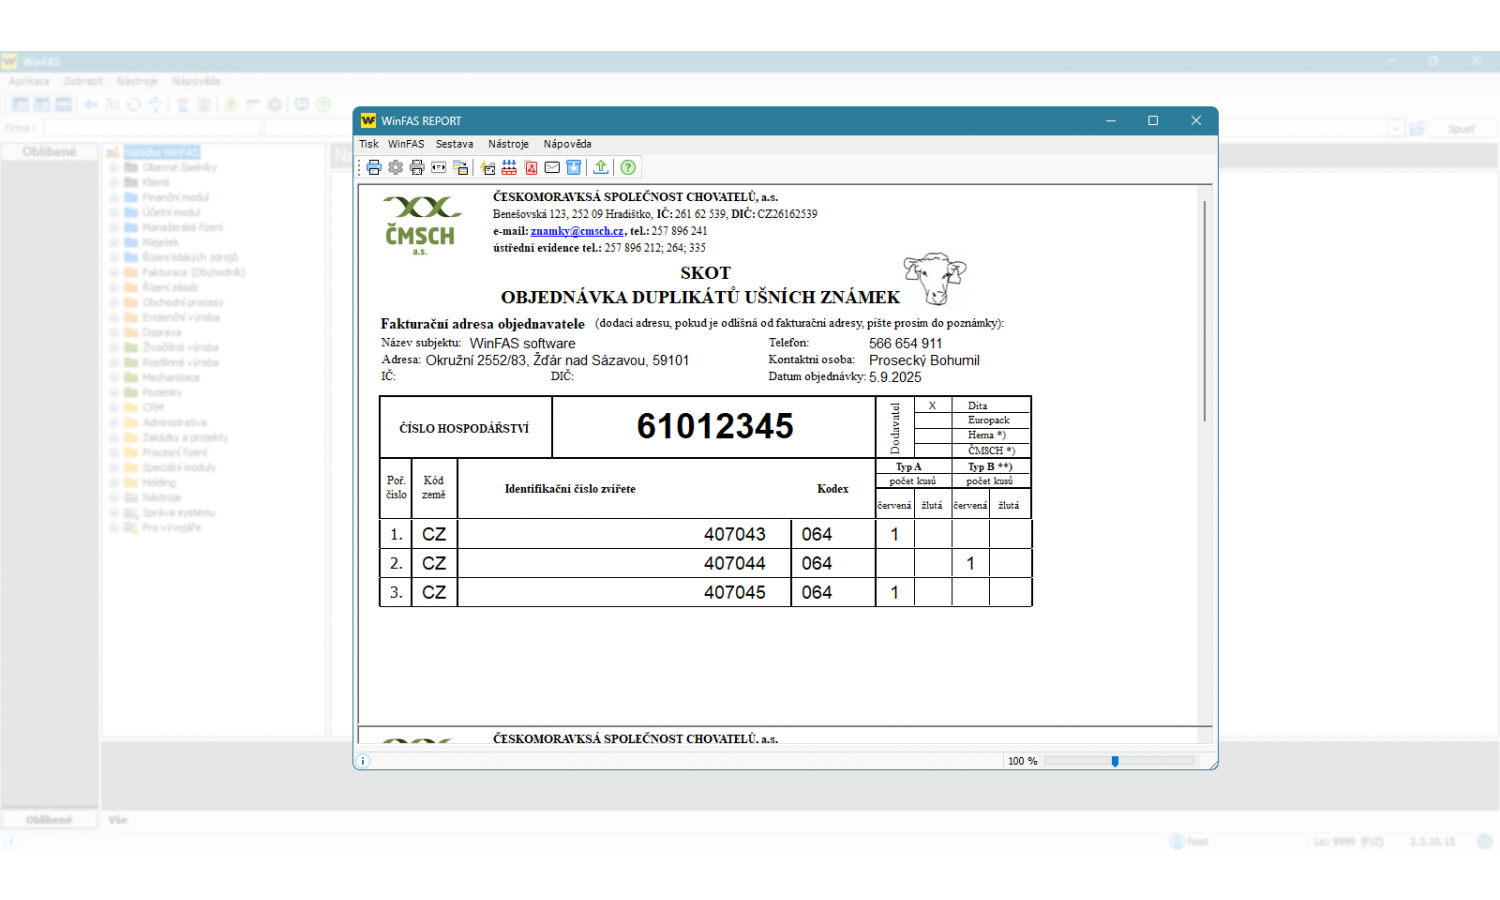Open help with the green question mark
The width and height of the screenshot is (1500, 900).
628,168
